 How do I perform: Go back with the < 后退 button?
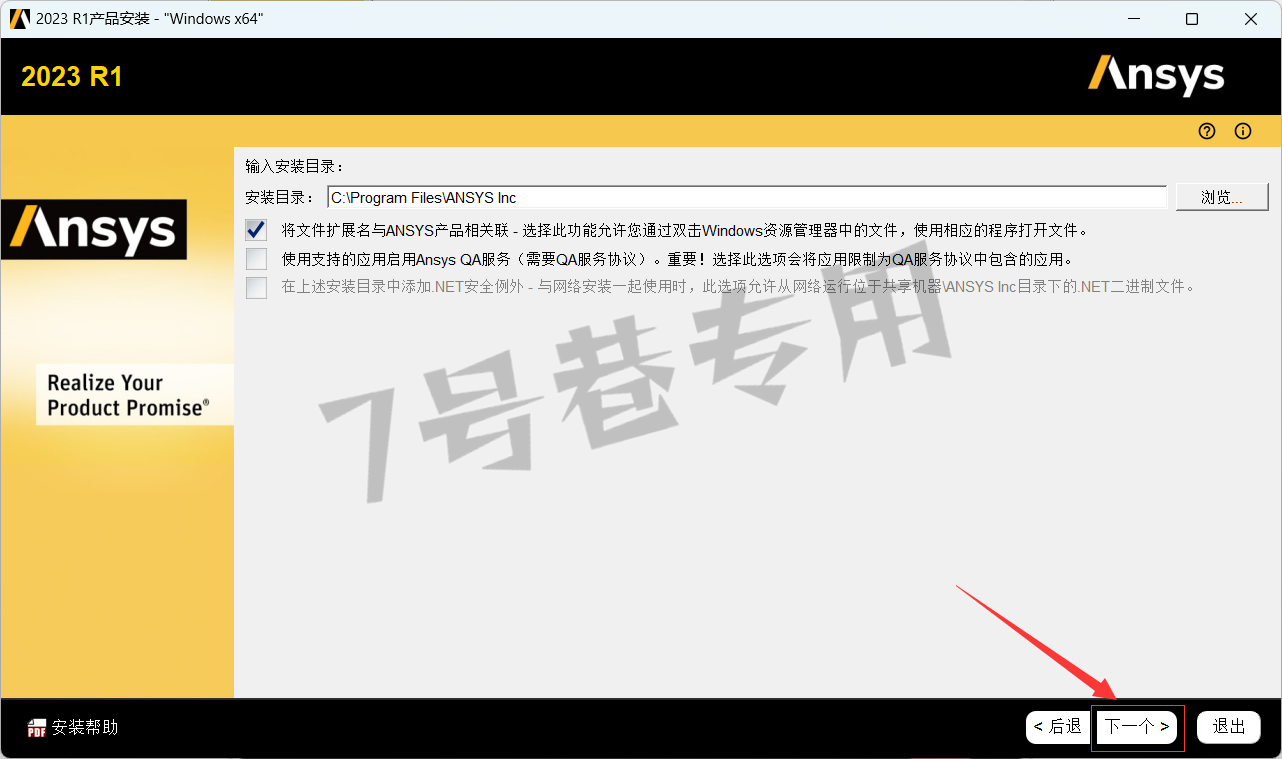coord(1058,727)
